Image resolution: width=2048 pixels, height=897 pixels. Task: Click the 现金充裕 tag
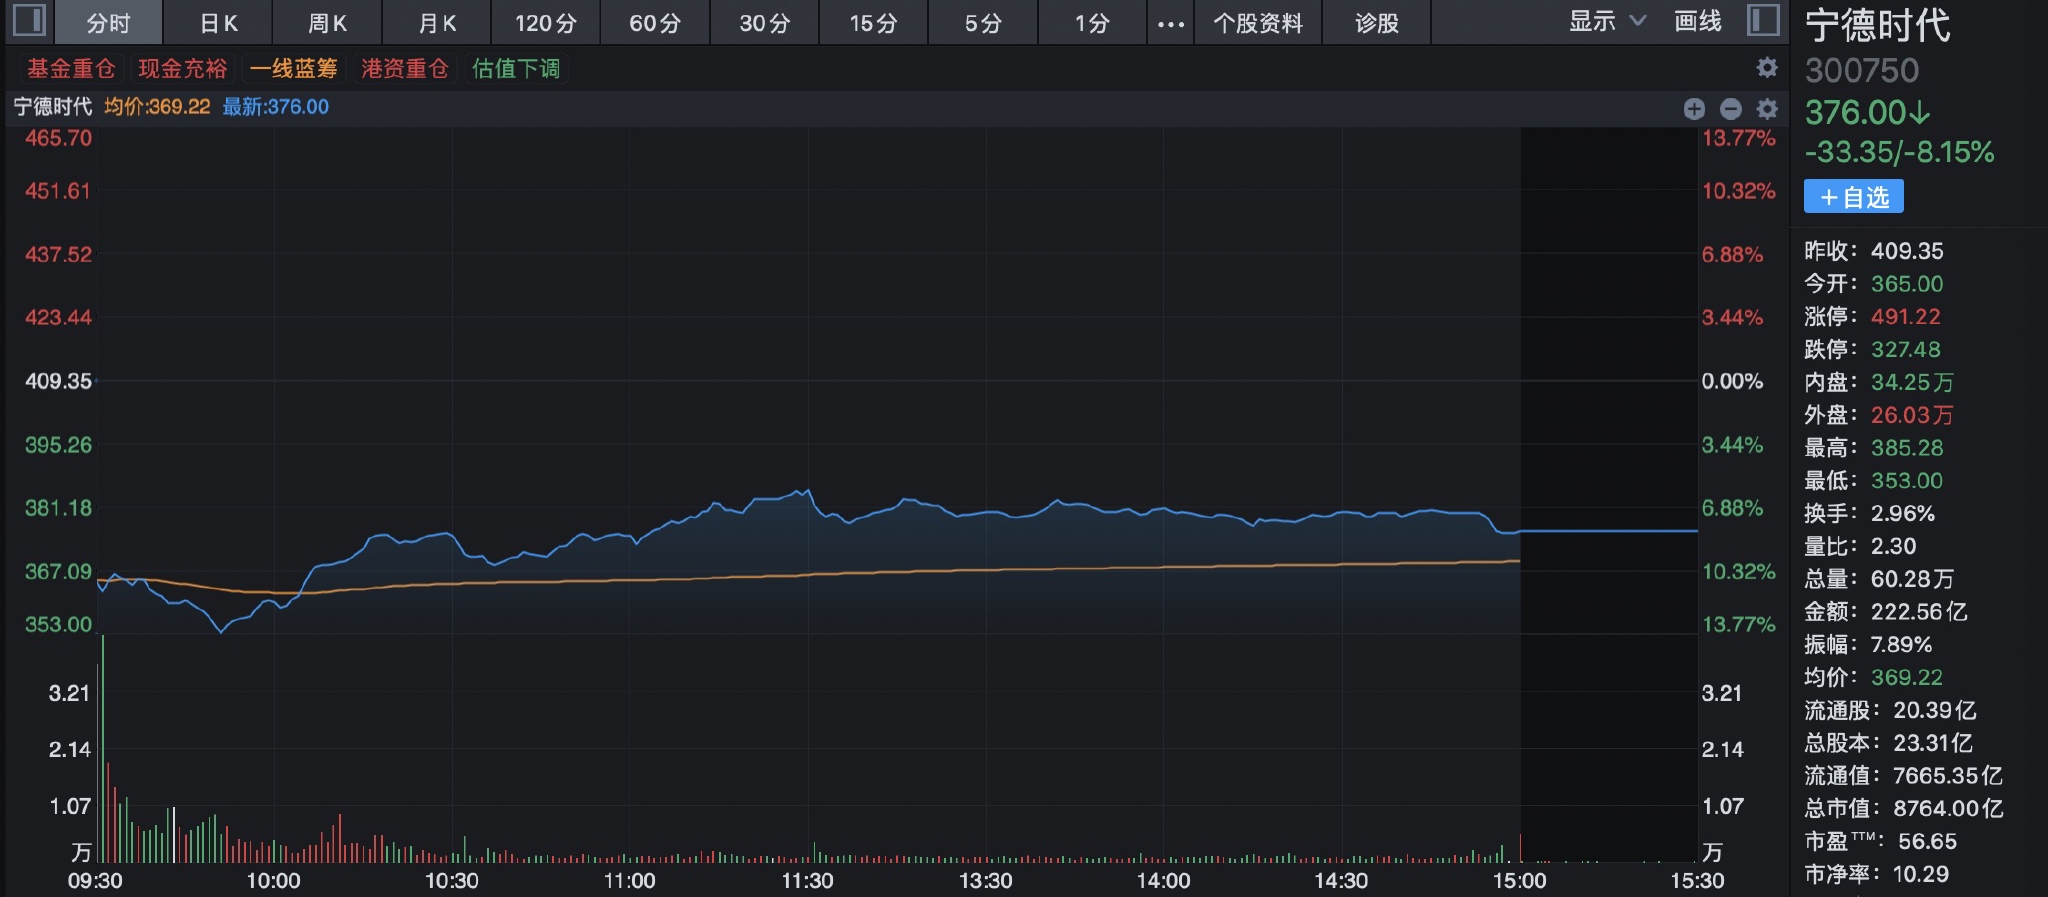pos(183,68)
